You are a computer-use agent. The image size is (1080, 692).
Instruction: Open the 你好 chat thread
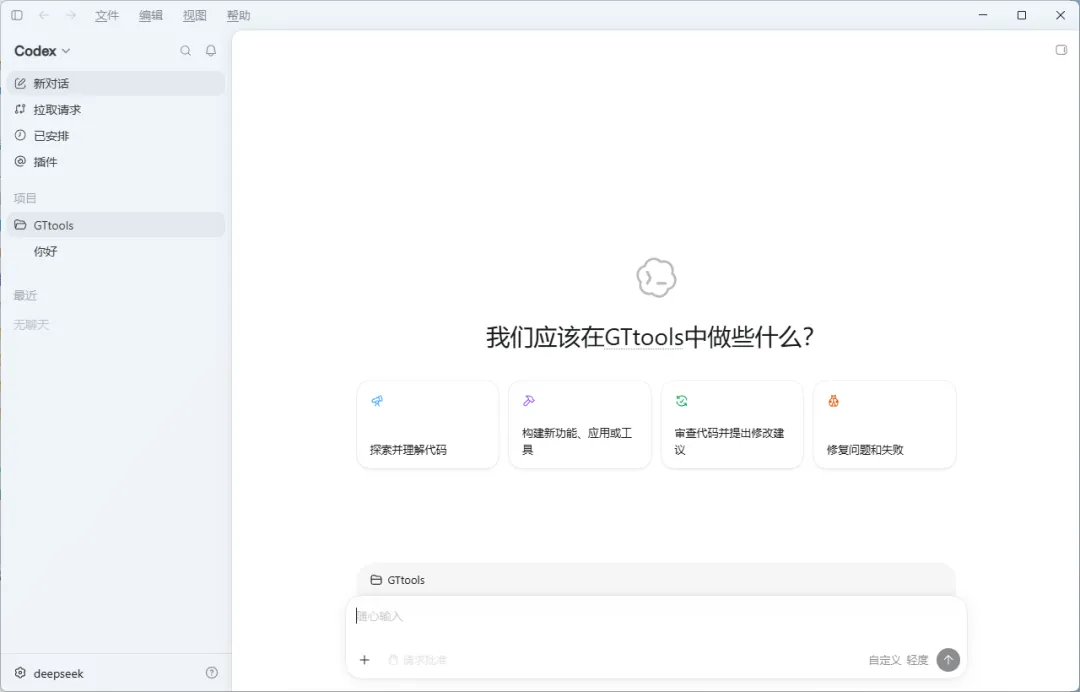[x=116, y=251]
